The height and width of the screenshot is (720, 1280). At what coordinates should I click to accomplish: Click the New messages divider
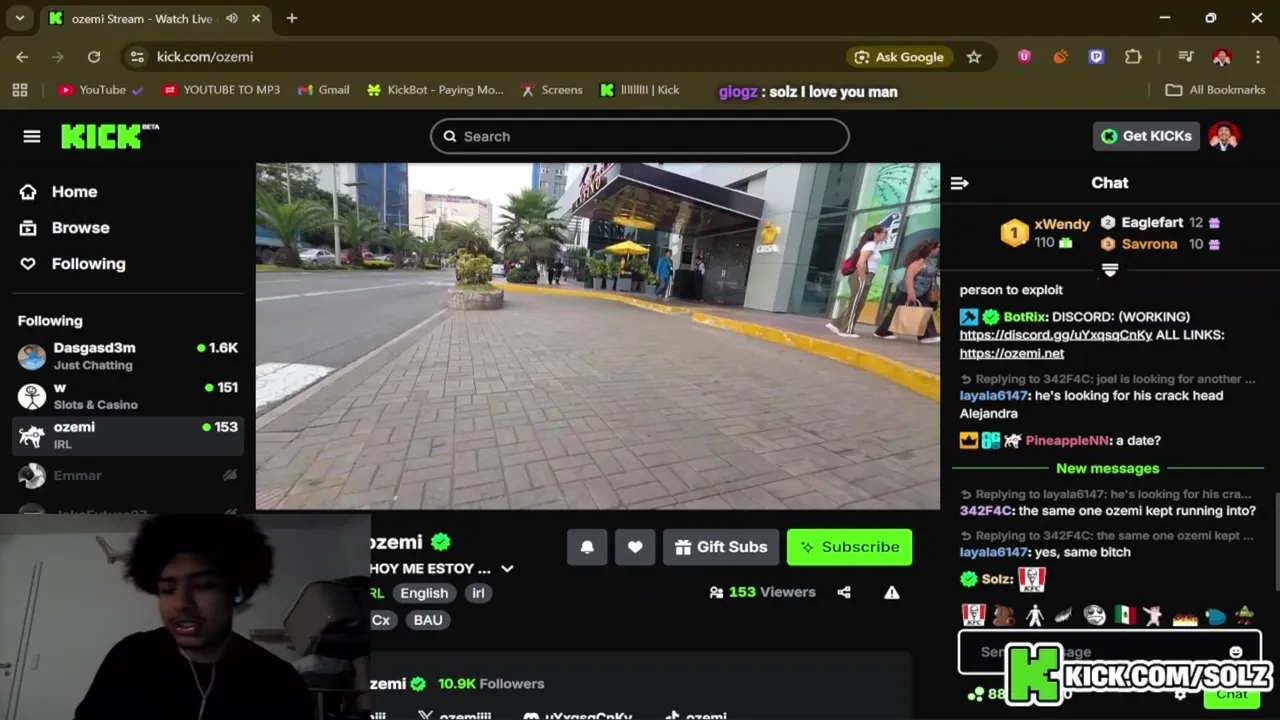pyautogui.click(x=1108, y=468)
